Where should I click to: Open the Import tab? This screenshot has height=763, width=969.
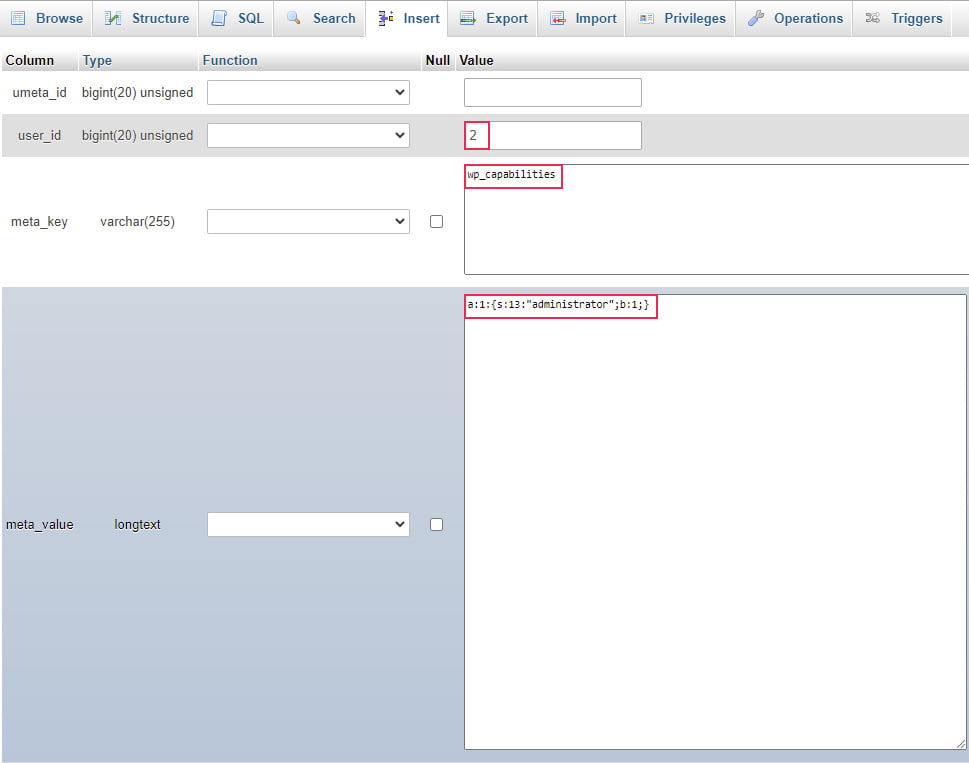582,19
